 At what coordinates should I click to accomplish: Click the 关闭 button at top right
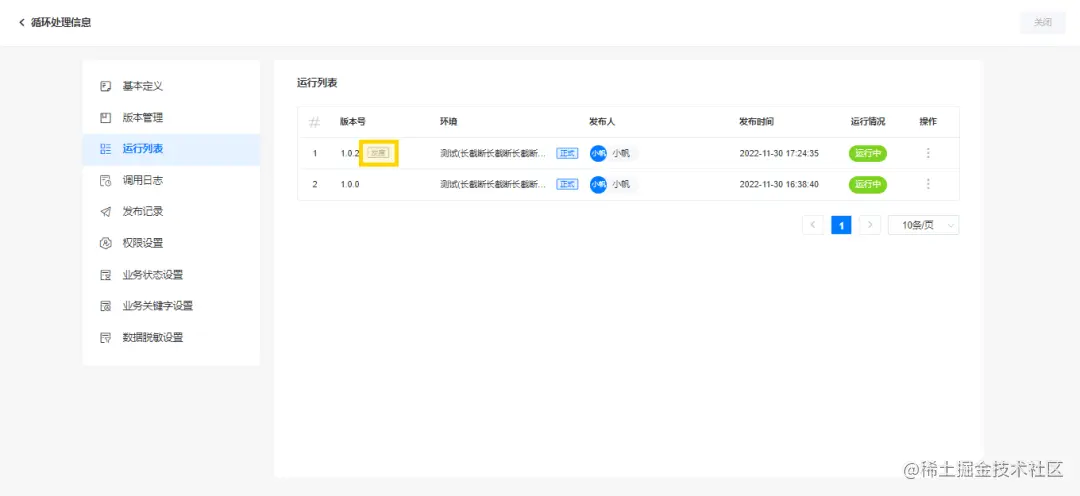[1043, 23]
